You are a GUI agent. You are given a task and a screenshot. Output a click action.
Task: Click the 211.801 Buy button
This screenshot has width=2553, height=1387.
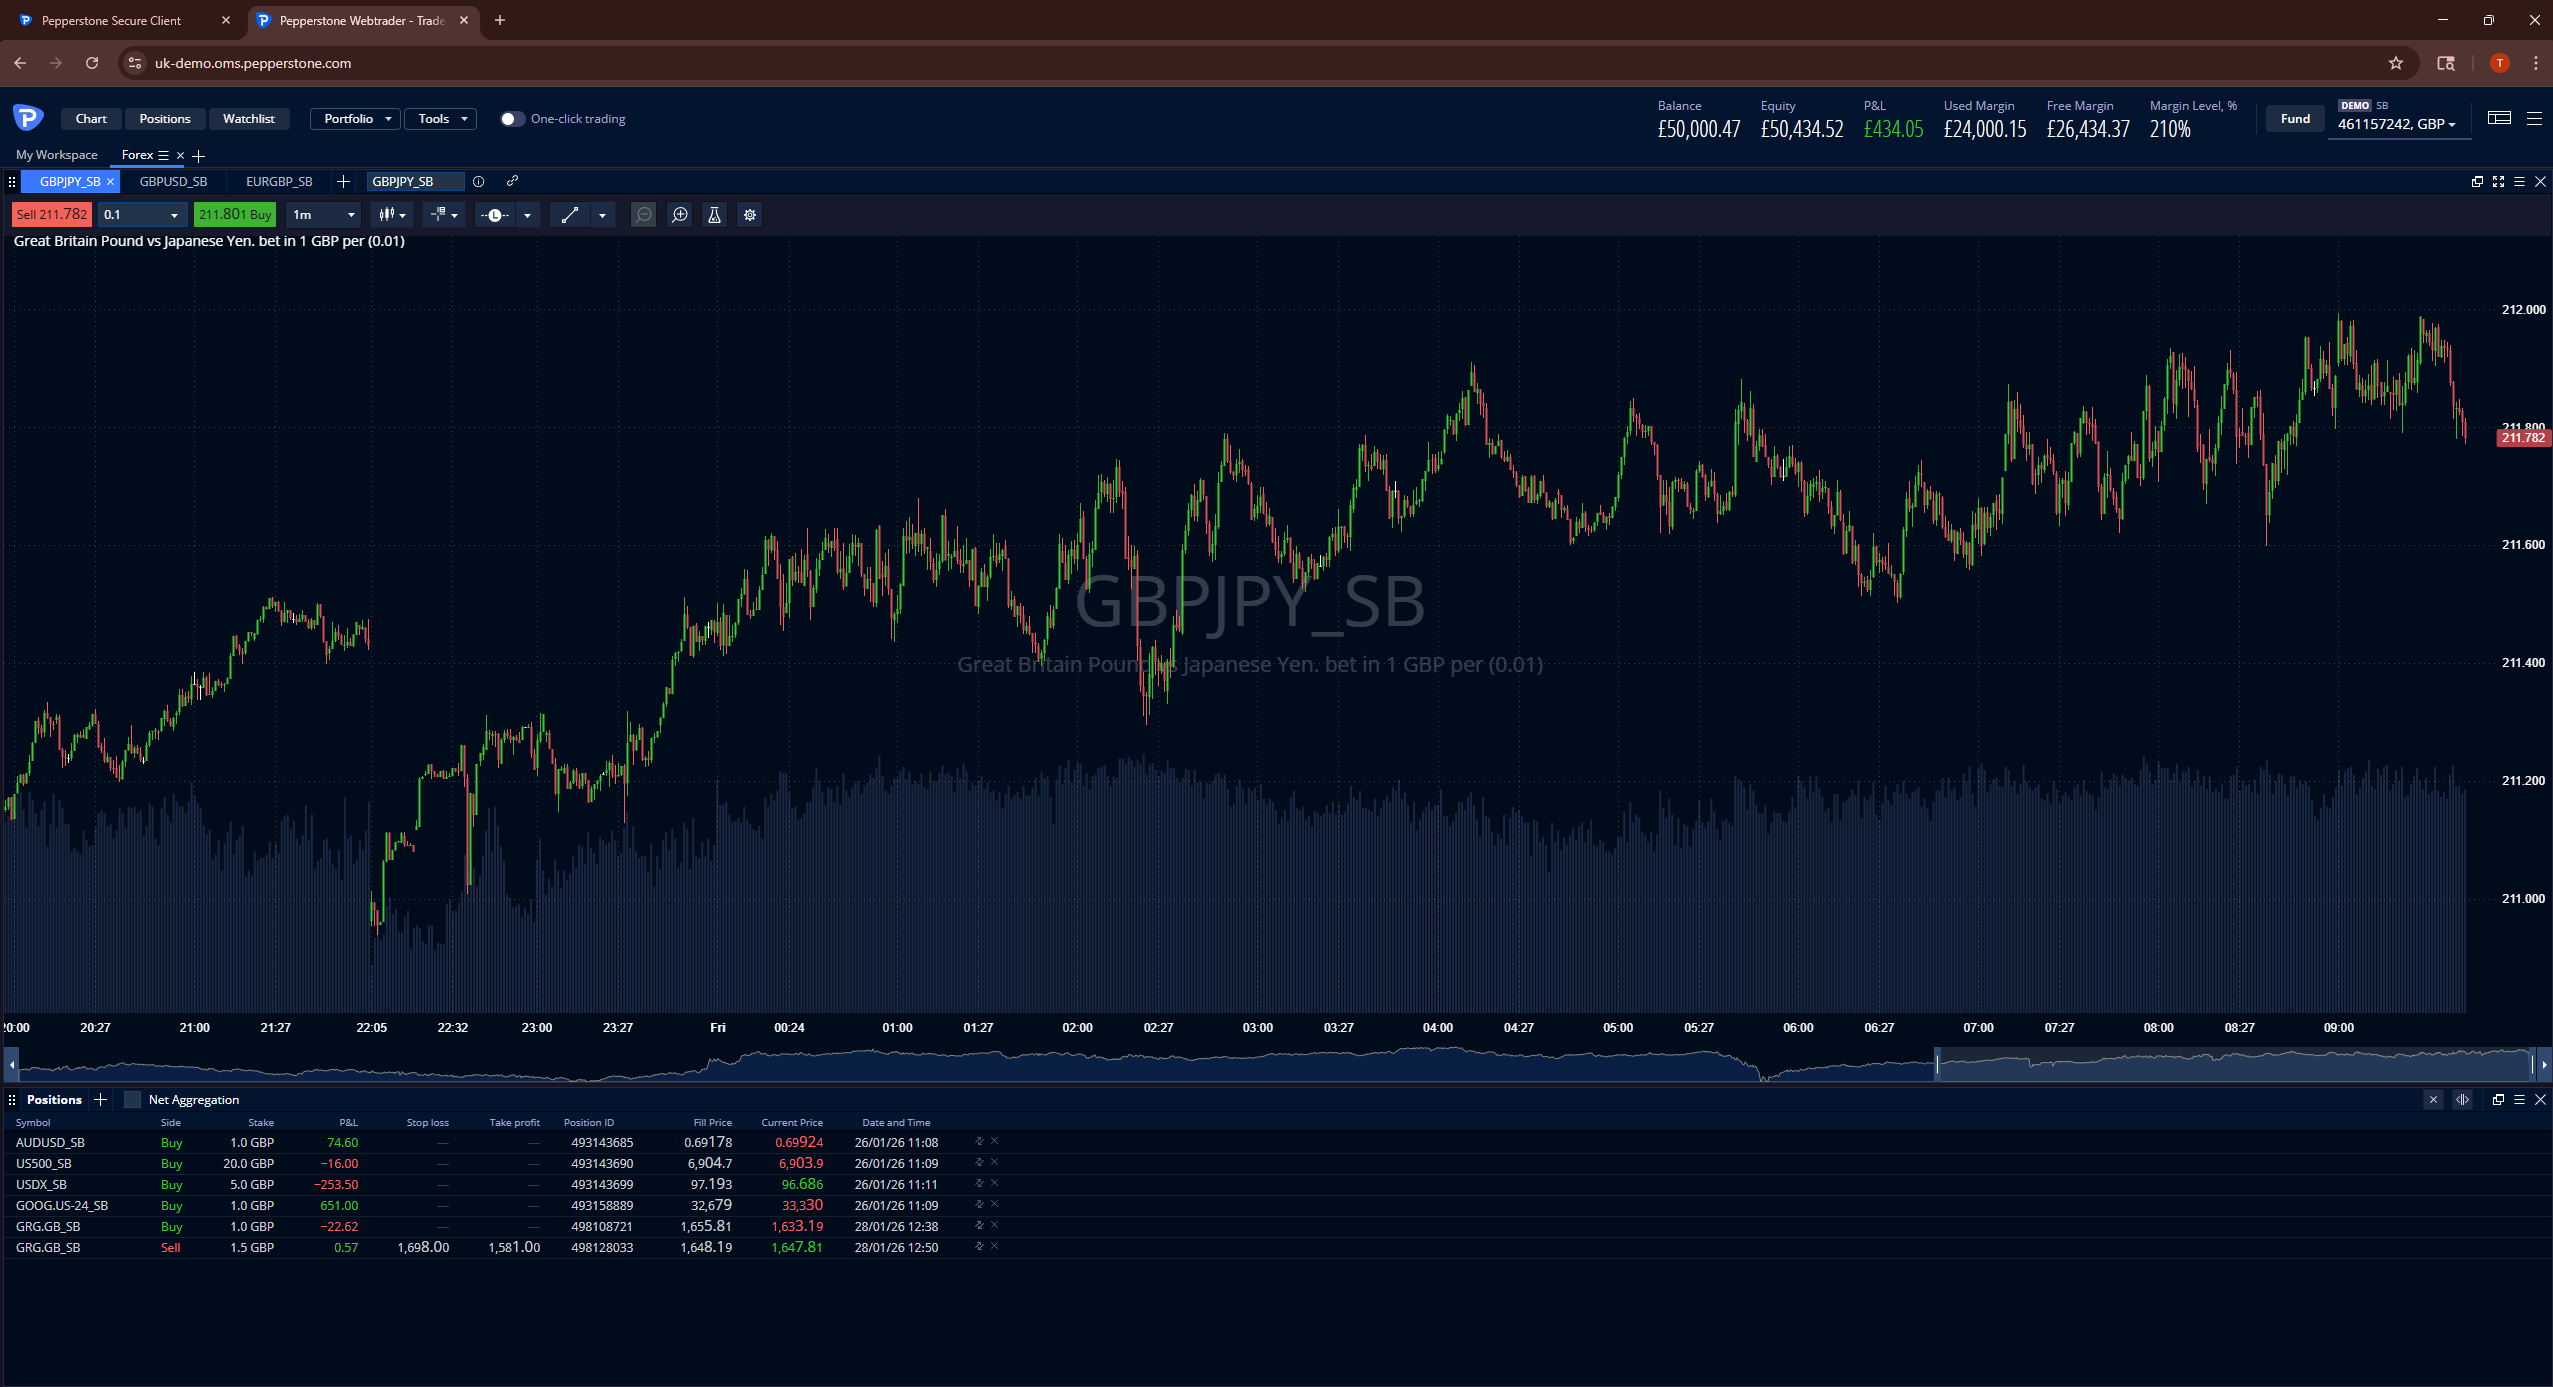[235, 215]
